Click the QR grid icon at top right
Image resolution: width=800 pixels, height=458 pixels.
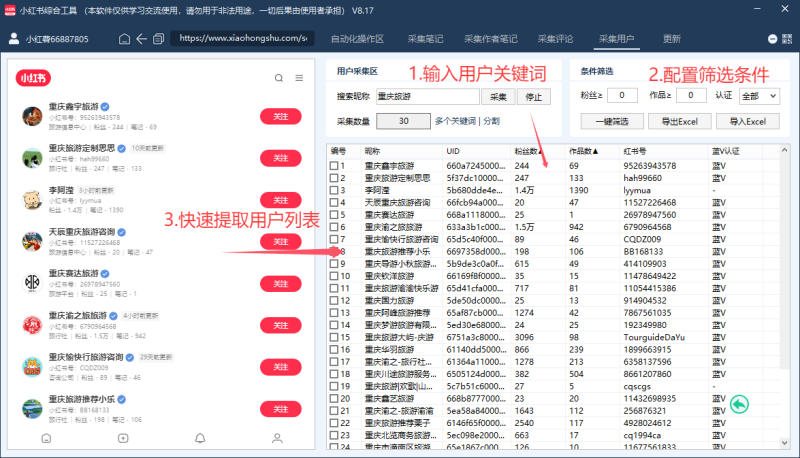(x=787, y=39)
